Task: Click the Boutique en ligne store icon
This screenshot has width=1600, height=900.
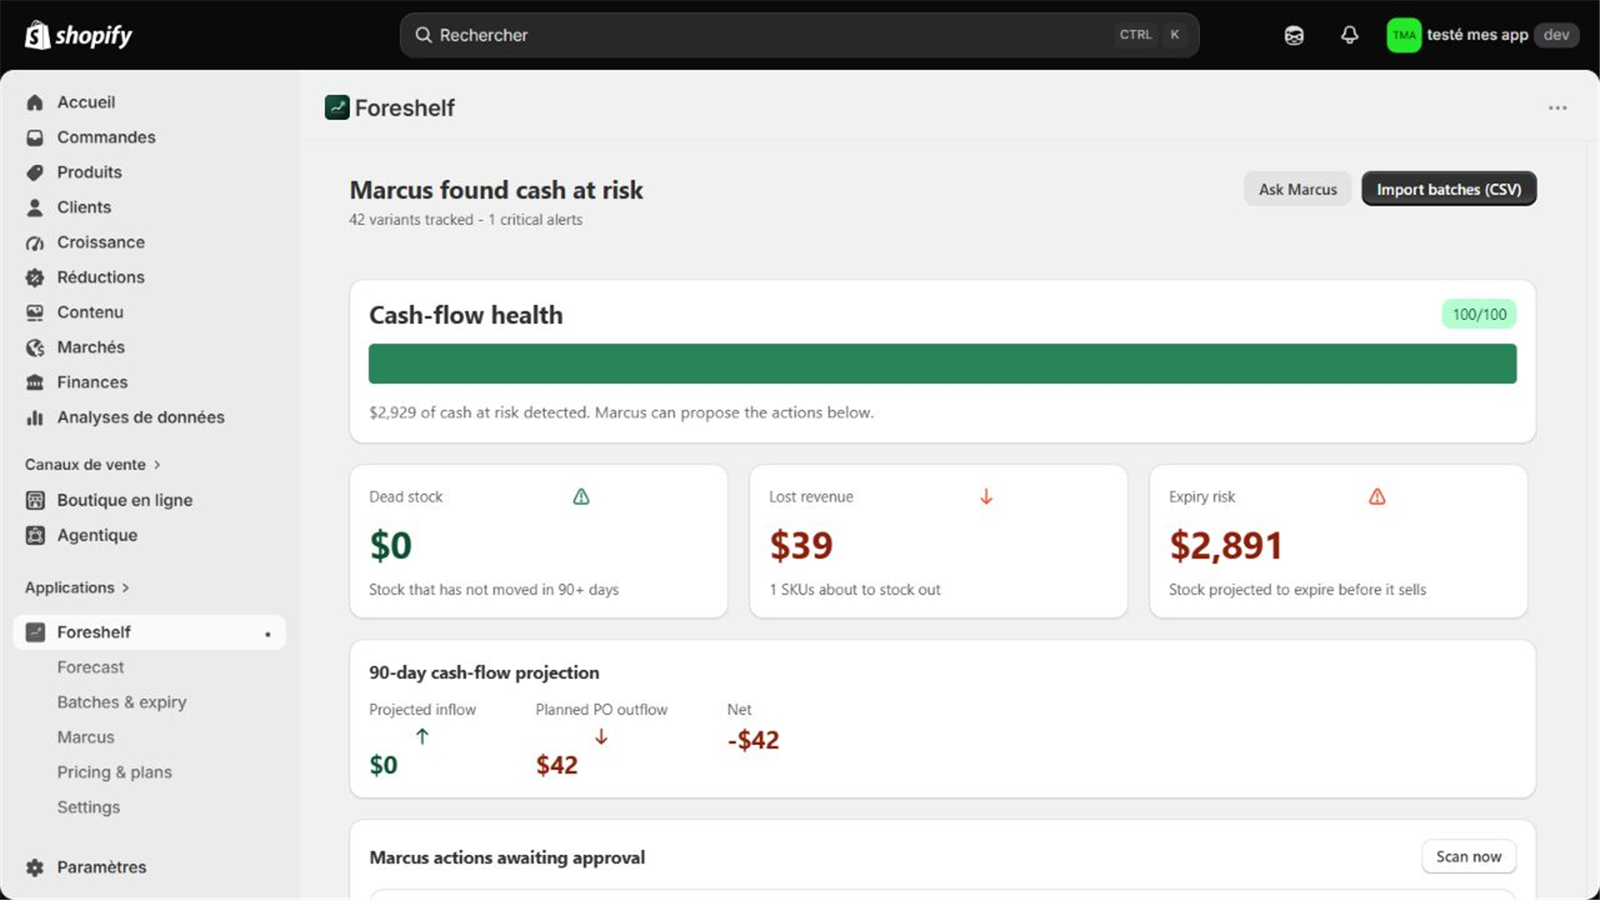Action: coord(35,500)
